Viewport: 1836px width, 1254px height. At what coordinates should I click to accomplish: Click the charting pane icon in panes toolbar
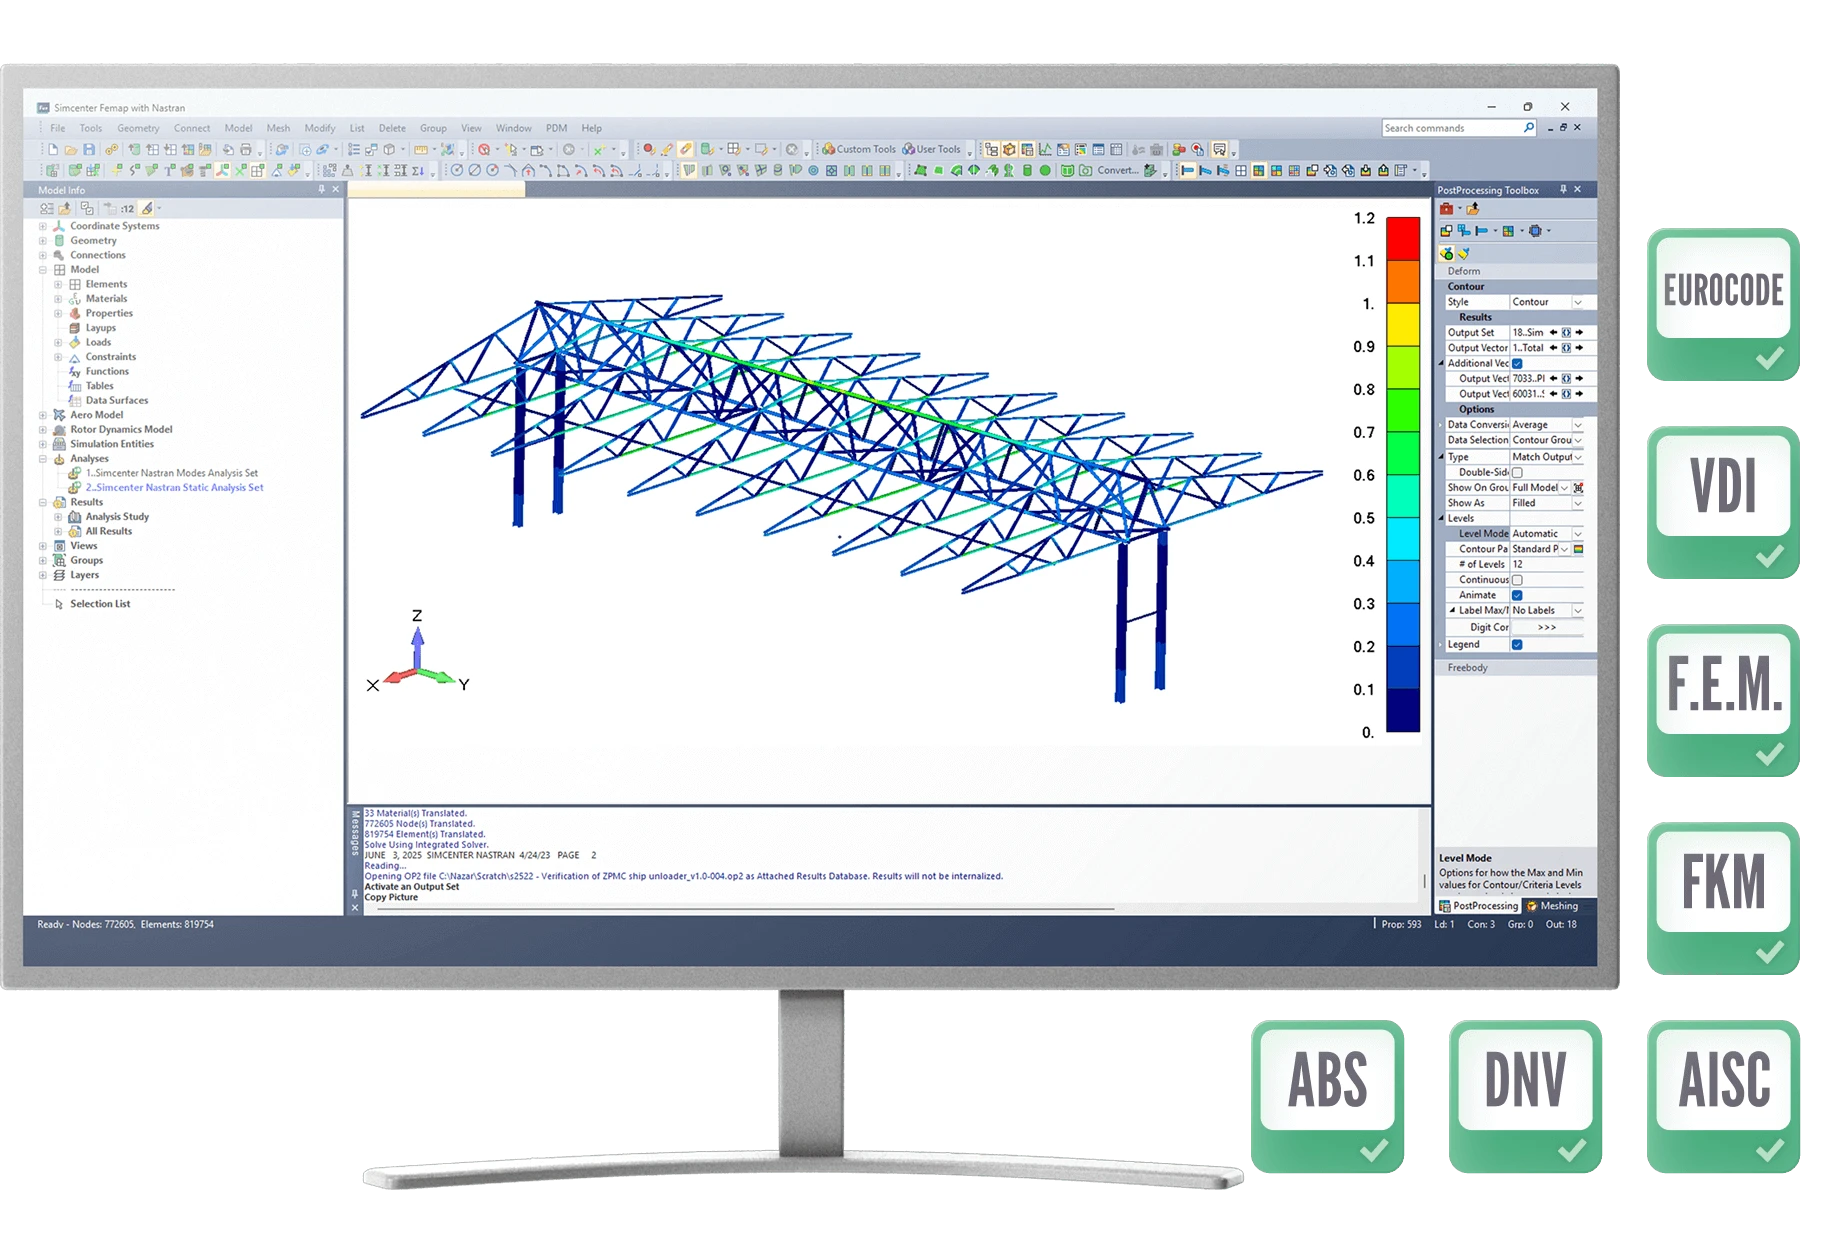pos(1045,149)
